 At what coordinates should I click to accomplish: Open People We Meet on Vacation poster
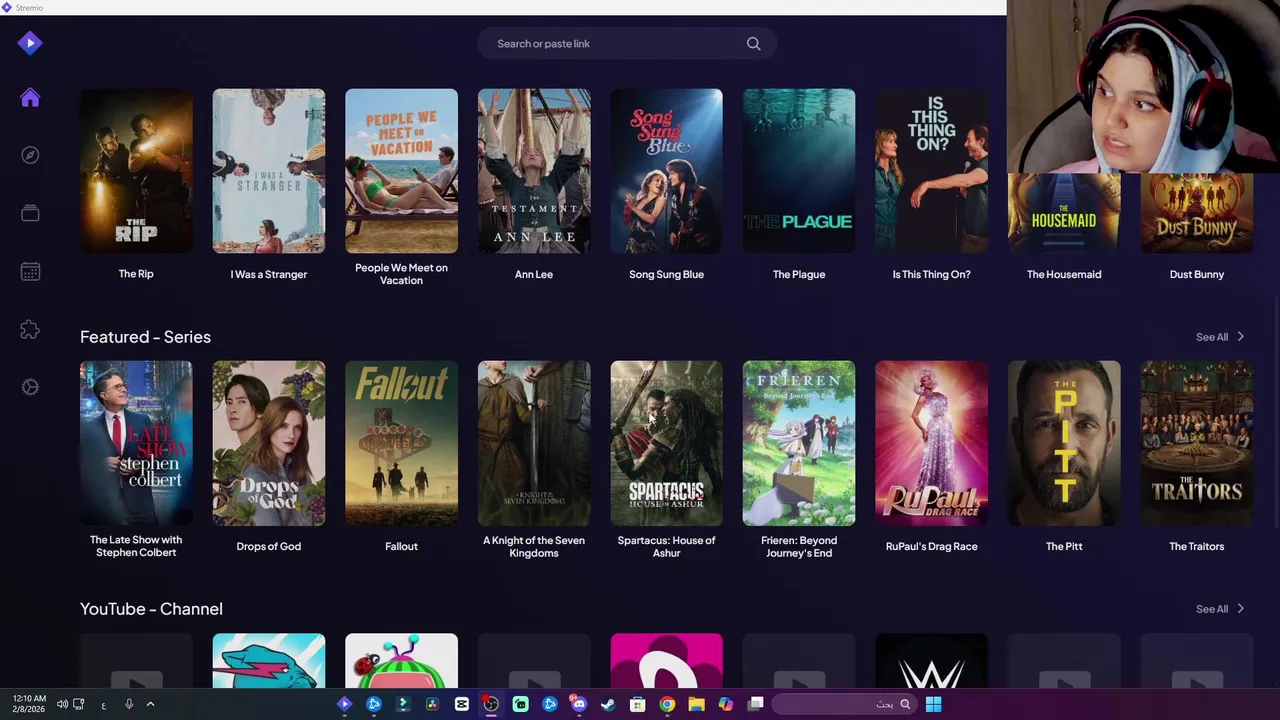(x=401, y=171)
